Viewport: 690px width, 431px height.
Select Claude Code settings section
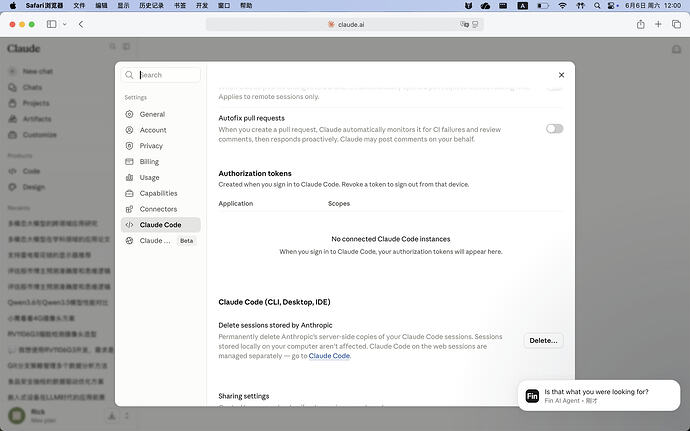[x=161, y=225]
